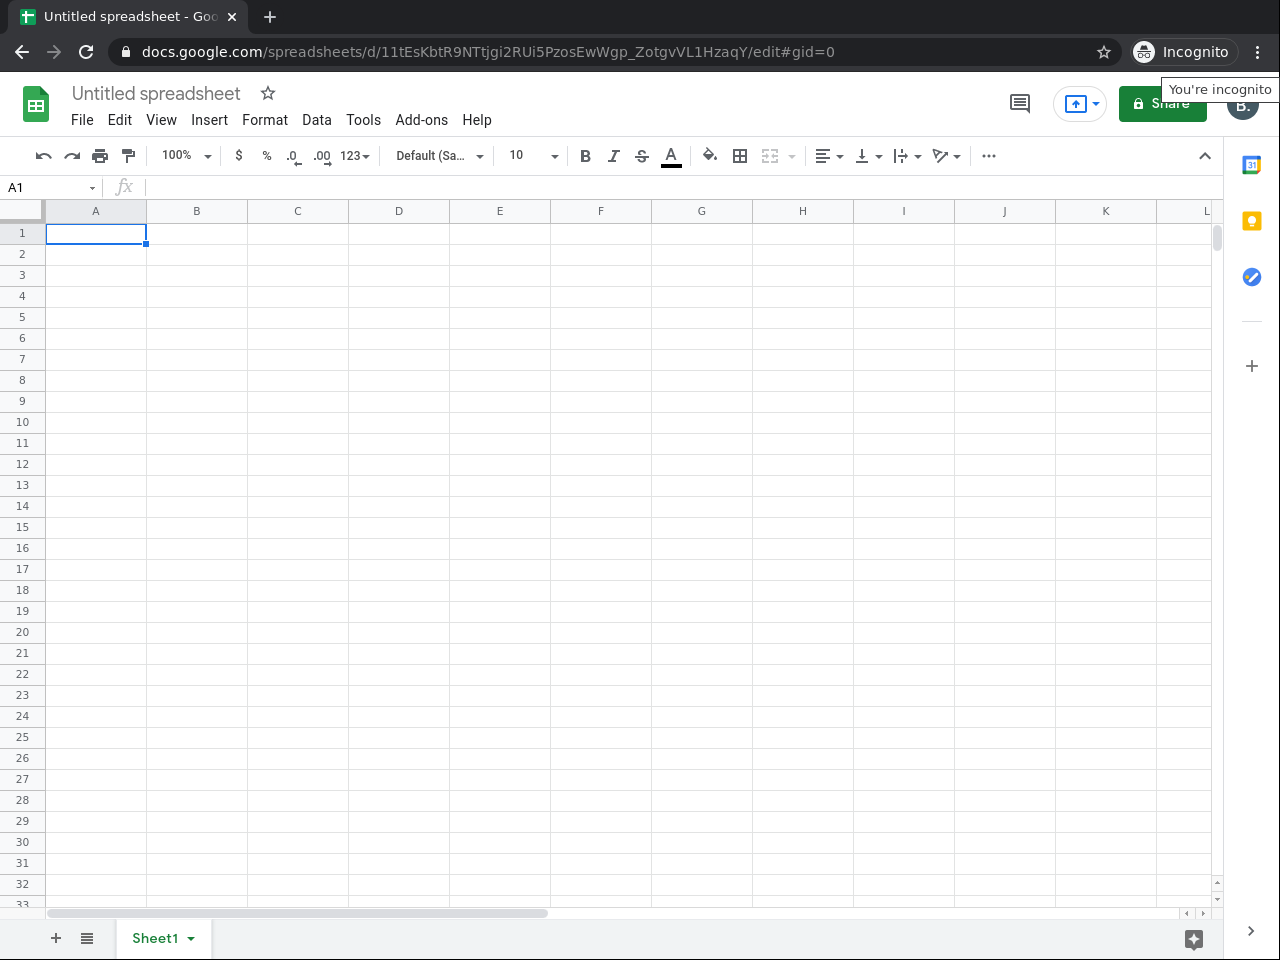Open the Format menu

point(265,120)
